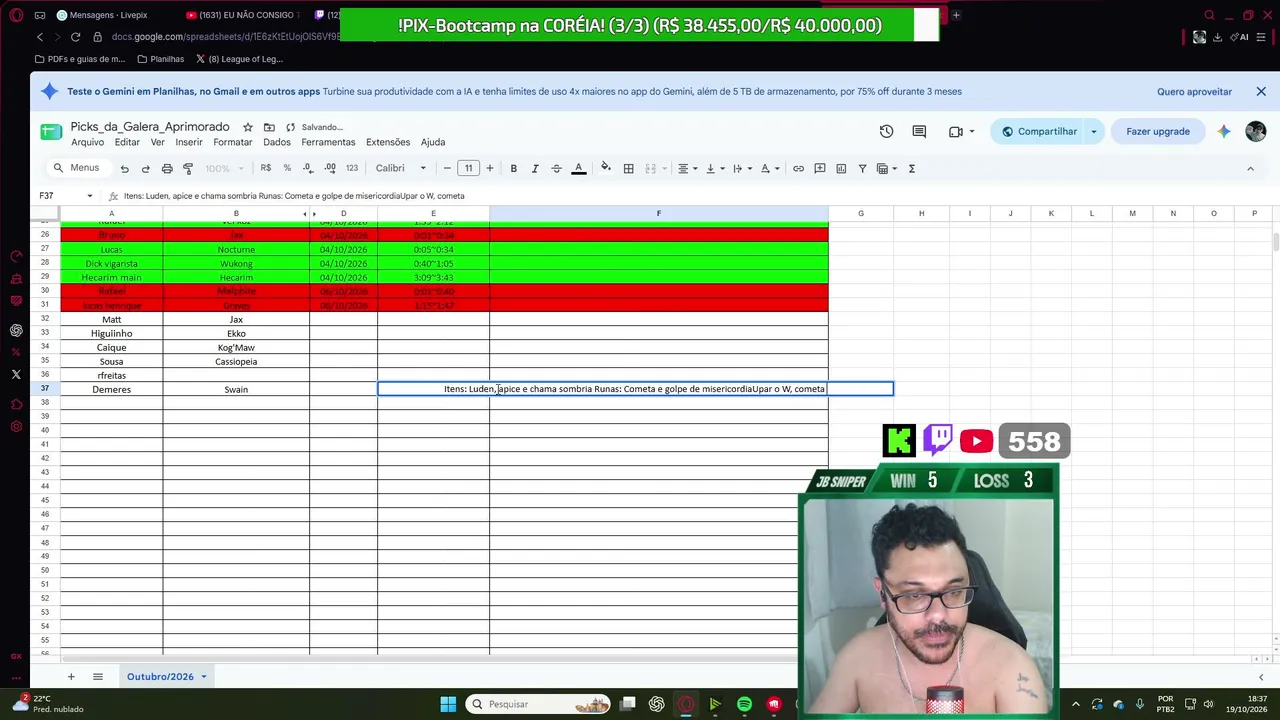
Task: Insert a chart from toolbar
Action: point(841,169)
